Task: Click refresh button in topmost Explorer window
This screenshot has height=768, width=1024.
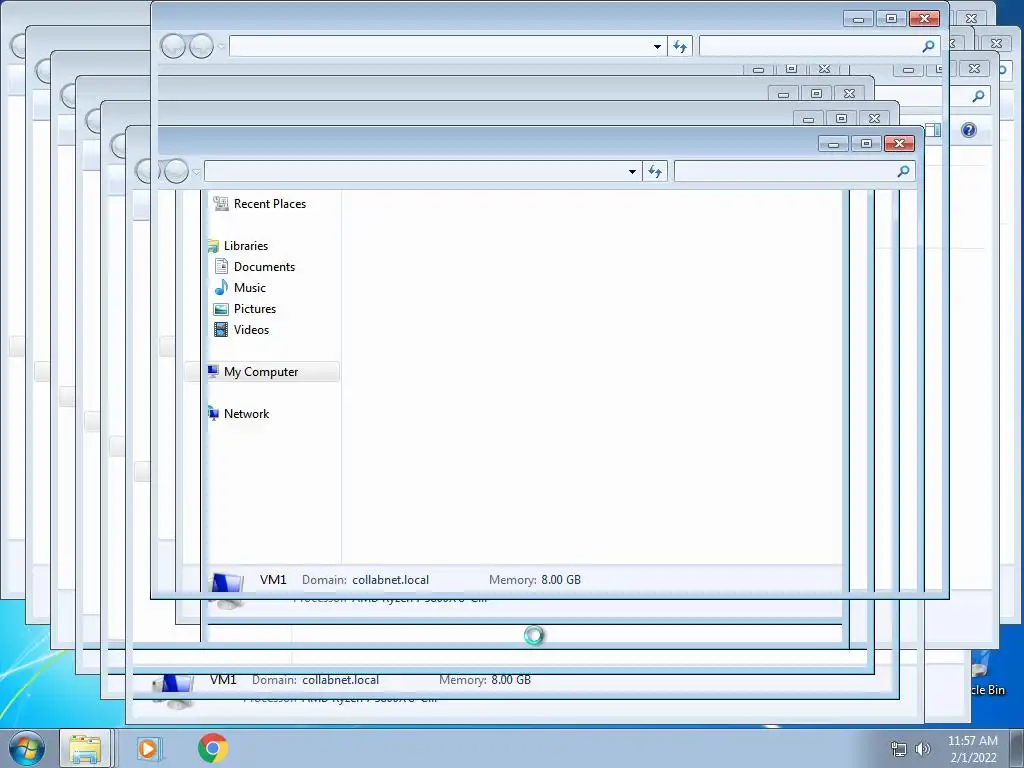Action: (x=680, y=46)
